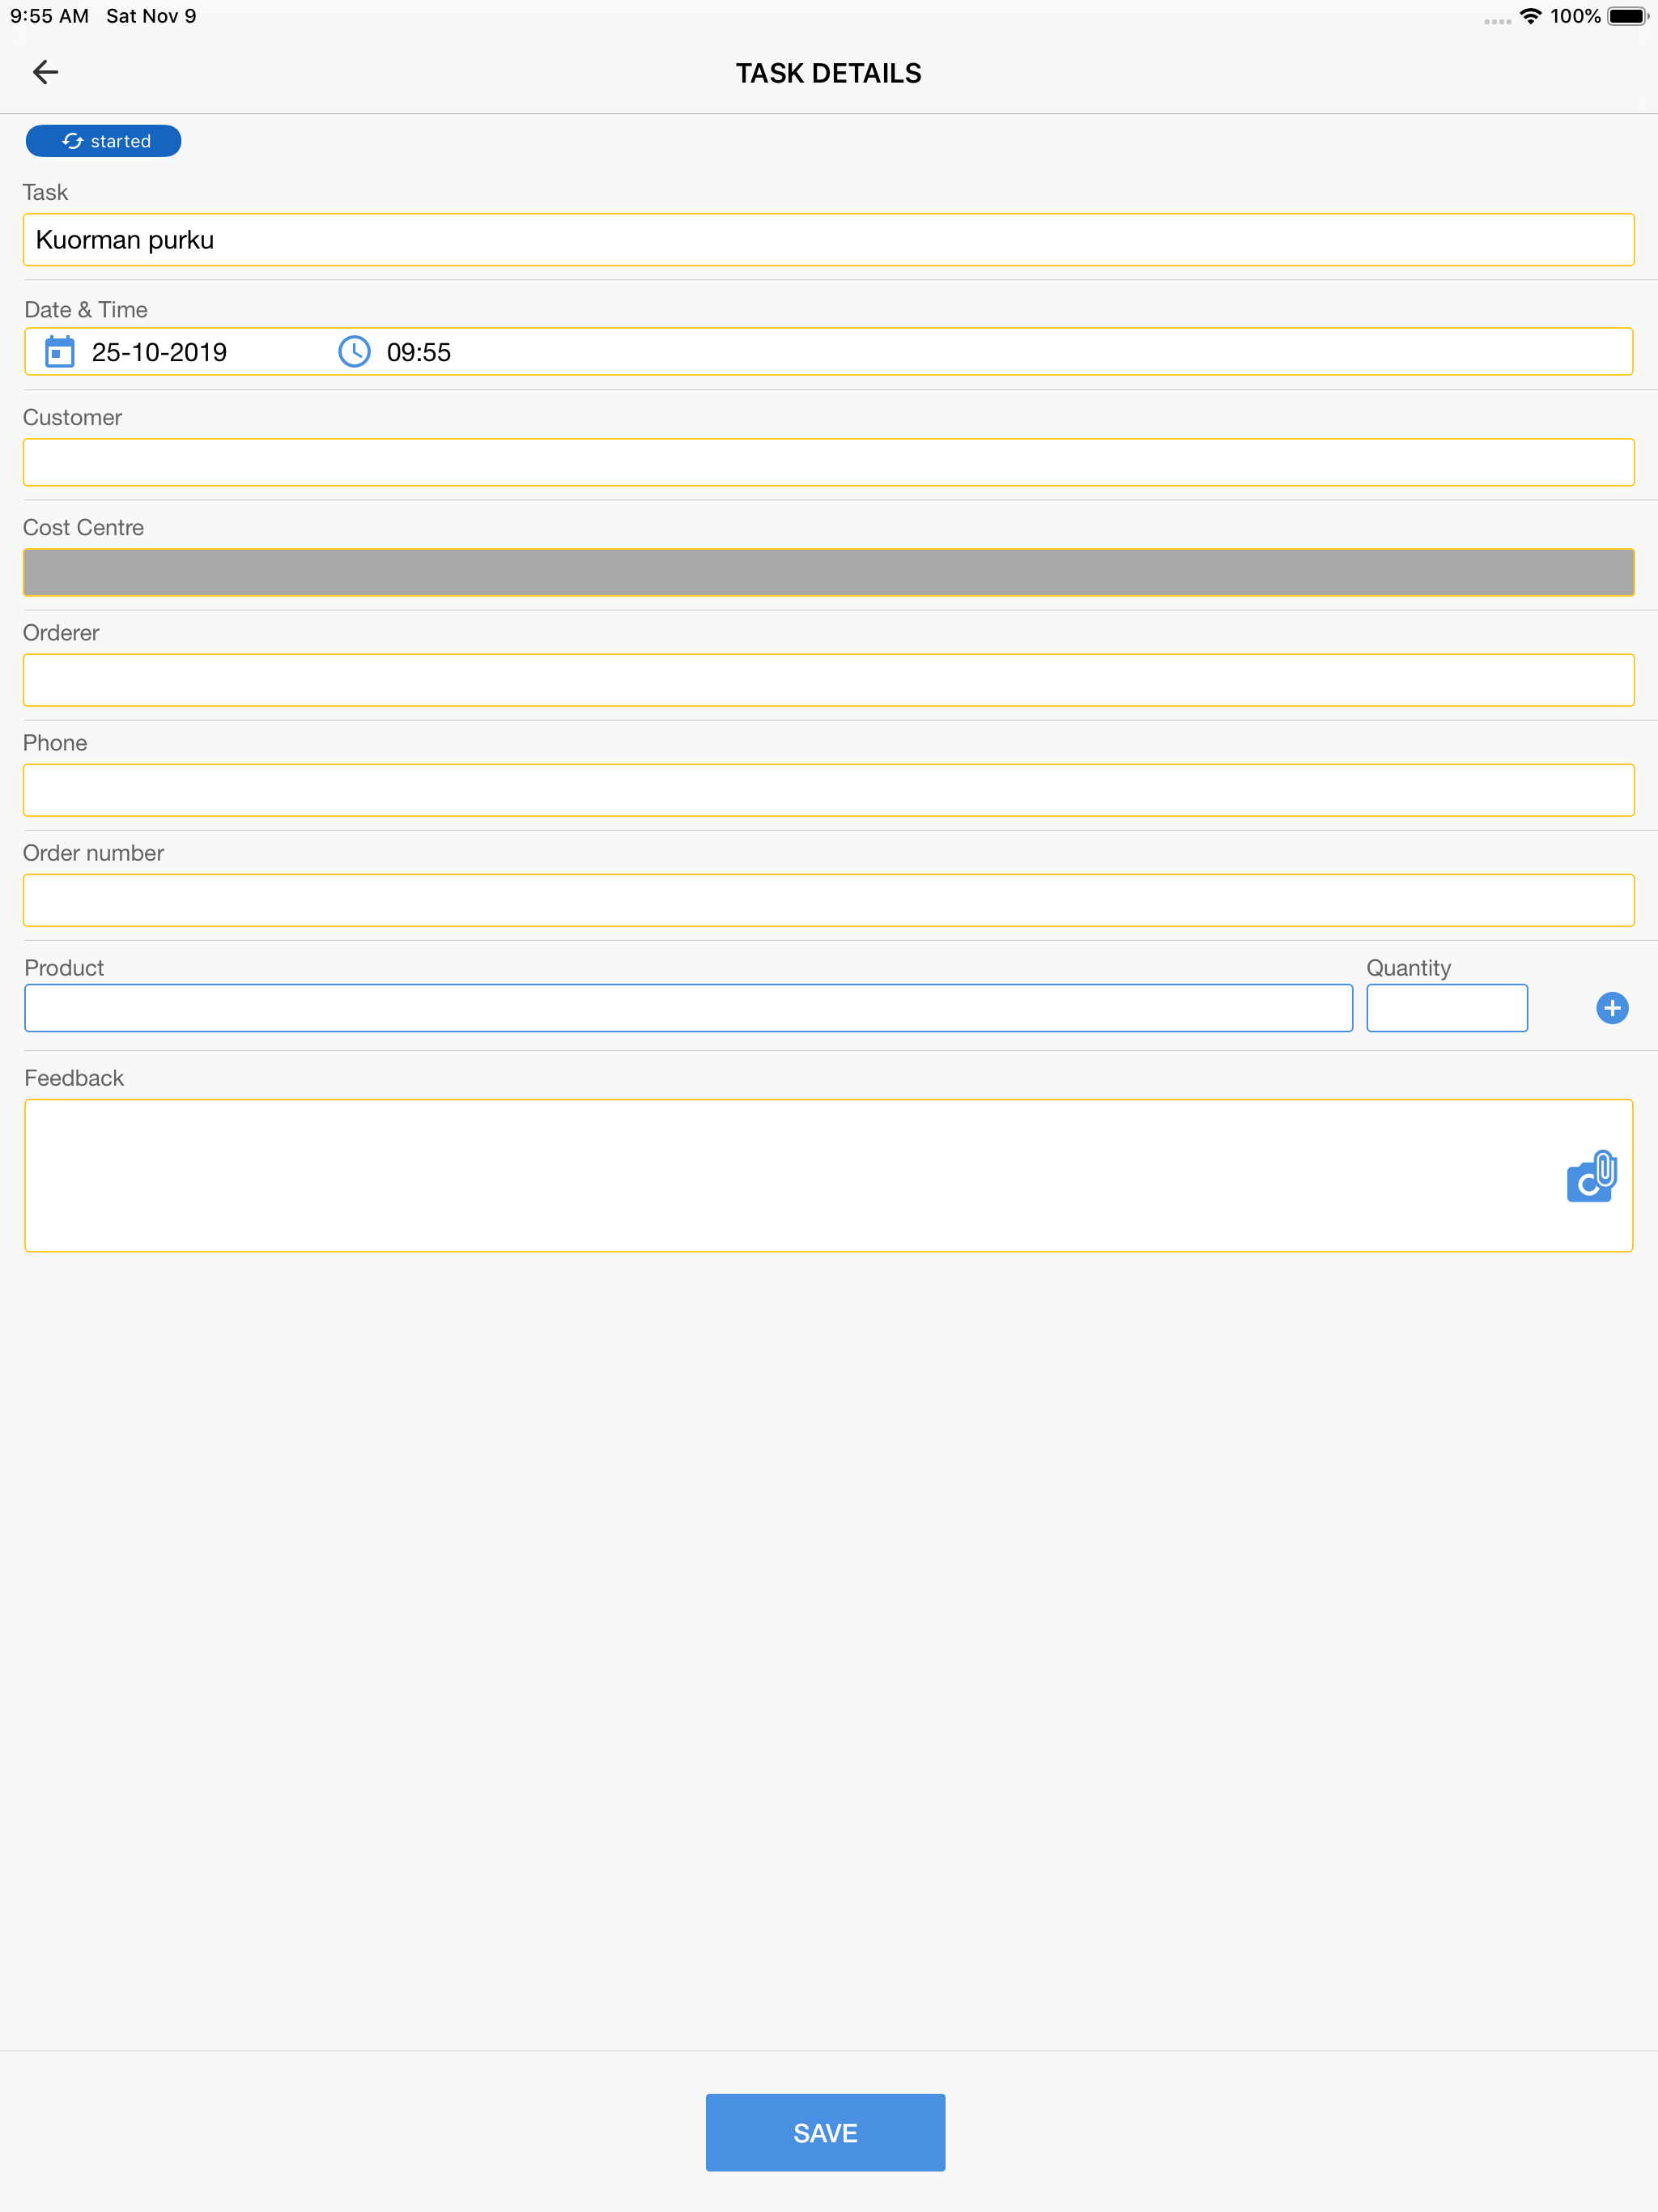Tap the TASK DETAILS title
The width and height of the screenshot is (1658, 2212).
pyautogui.click(x=829, y=73)
